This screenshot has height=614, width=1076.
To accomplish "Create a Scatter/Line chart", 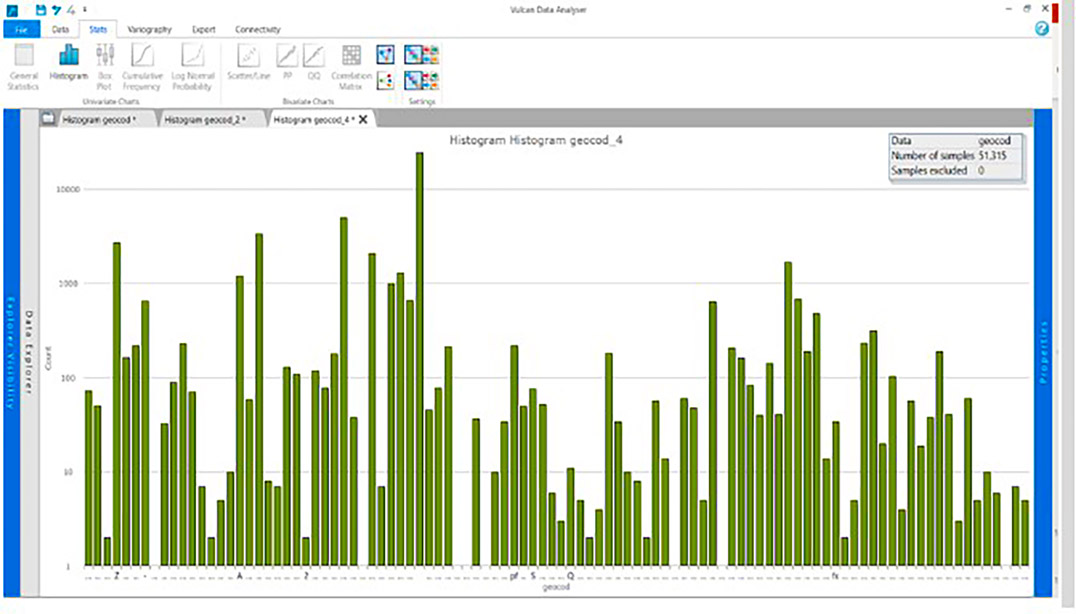I will pos(248,62).
